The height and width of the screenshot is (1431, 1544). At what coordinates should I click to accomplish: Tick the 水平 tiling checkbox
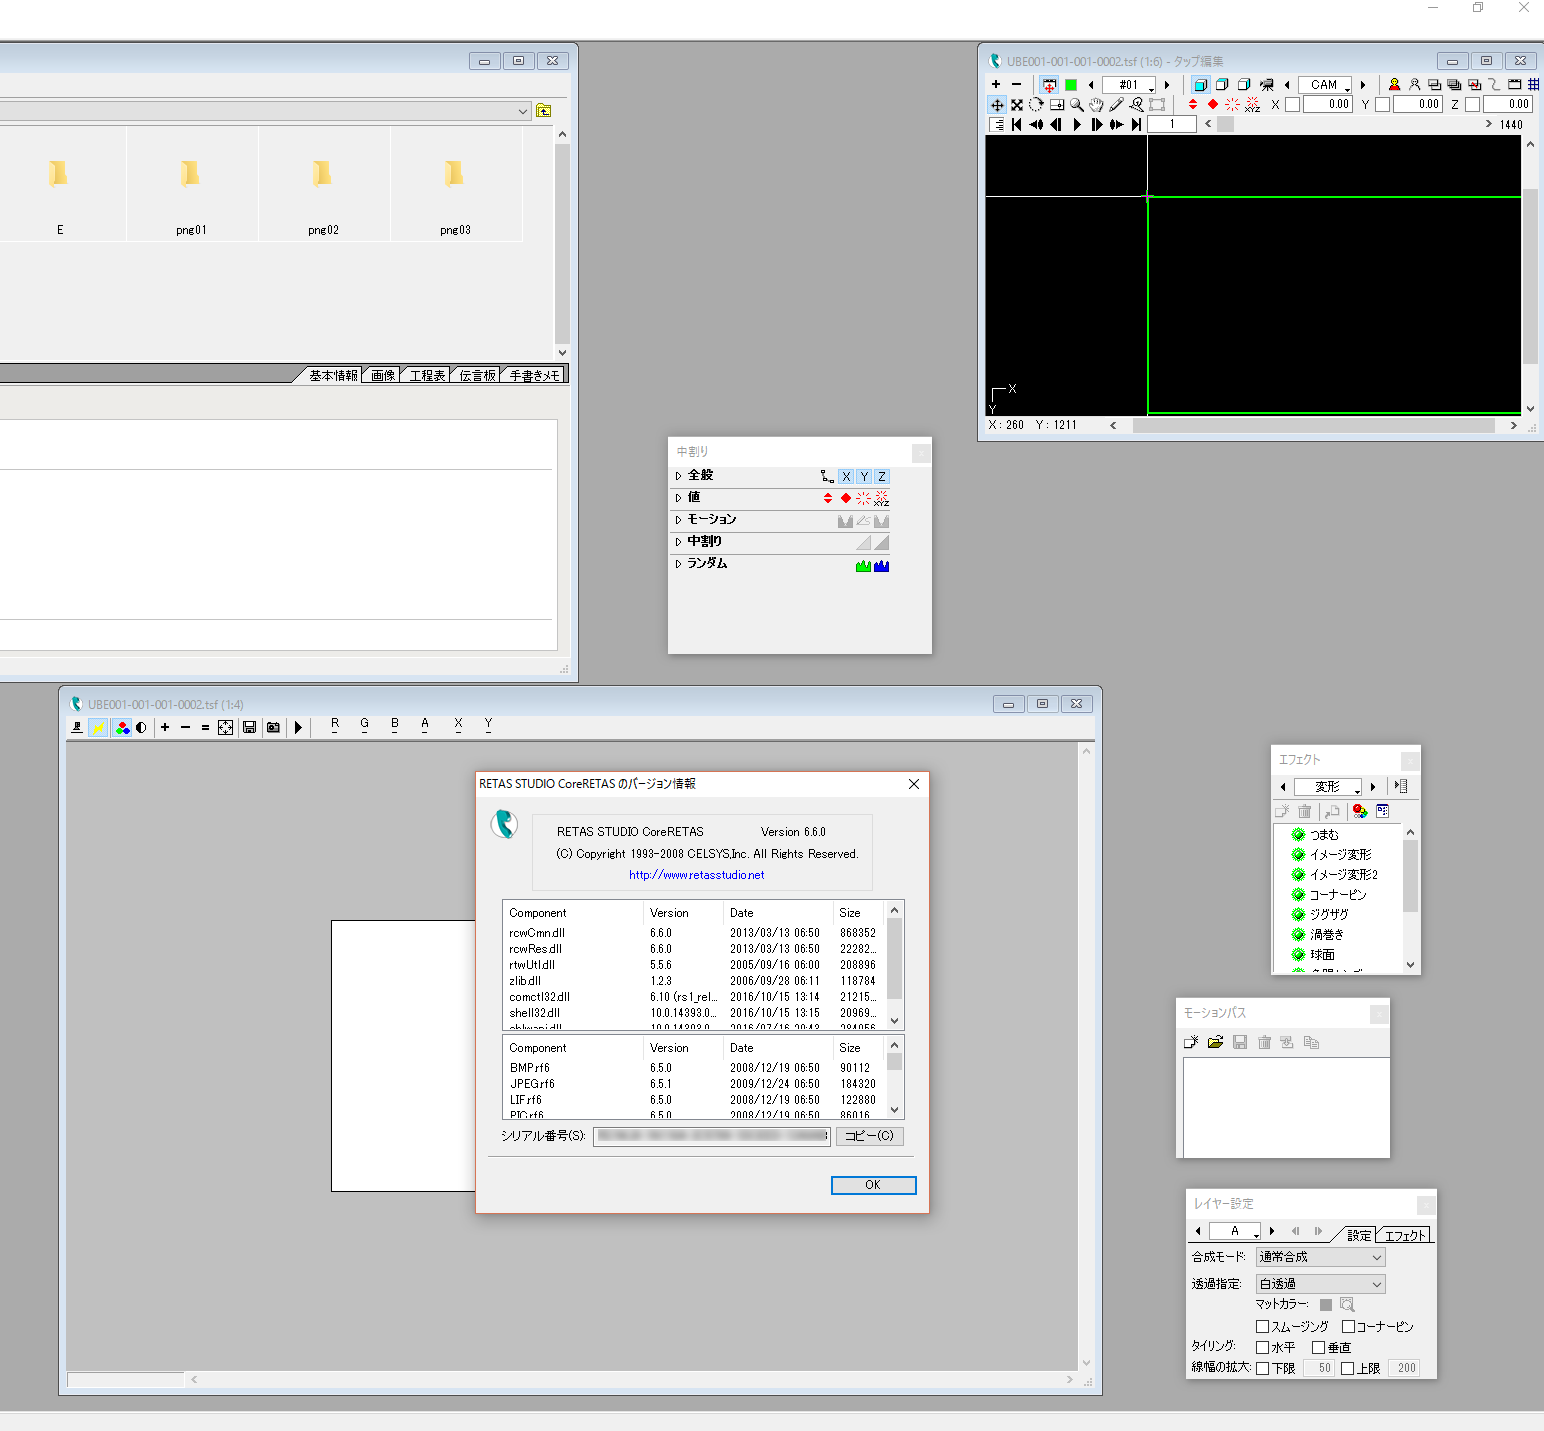(x=1262, y=1348)
